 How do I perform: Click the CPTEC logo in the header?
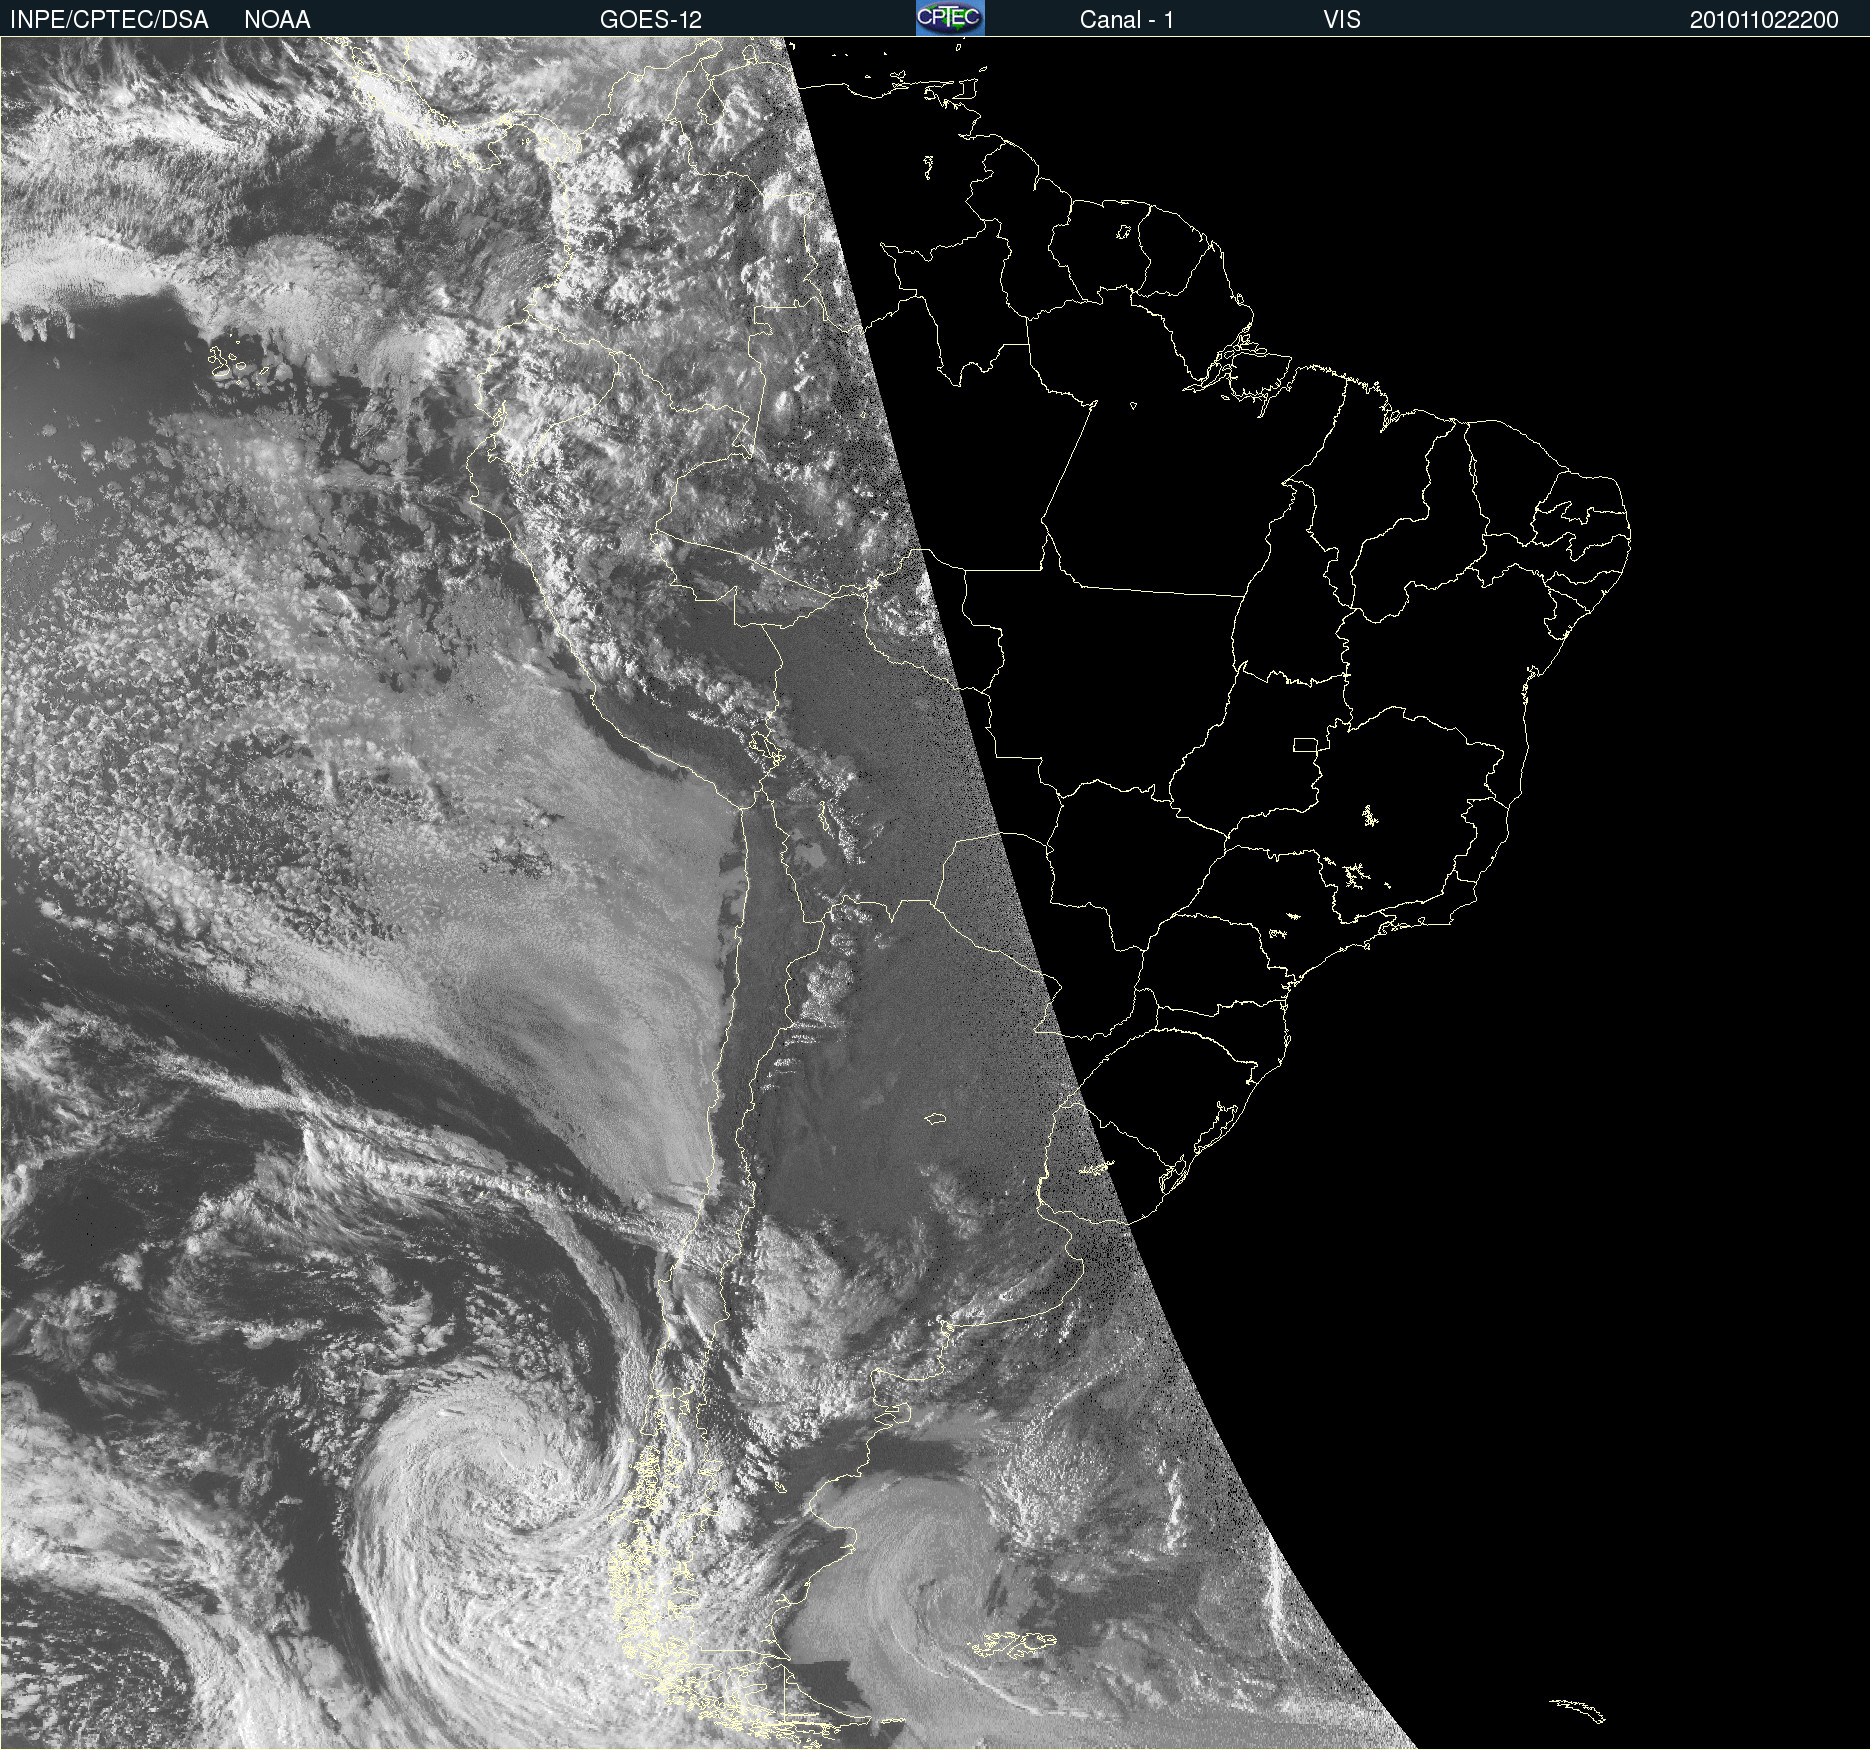point(950,18)
